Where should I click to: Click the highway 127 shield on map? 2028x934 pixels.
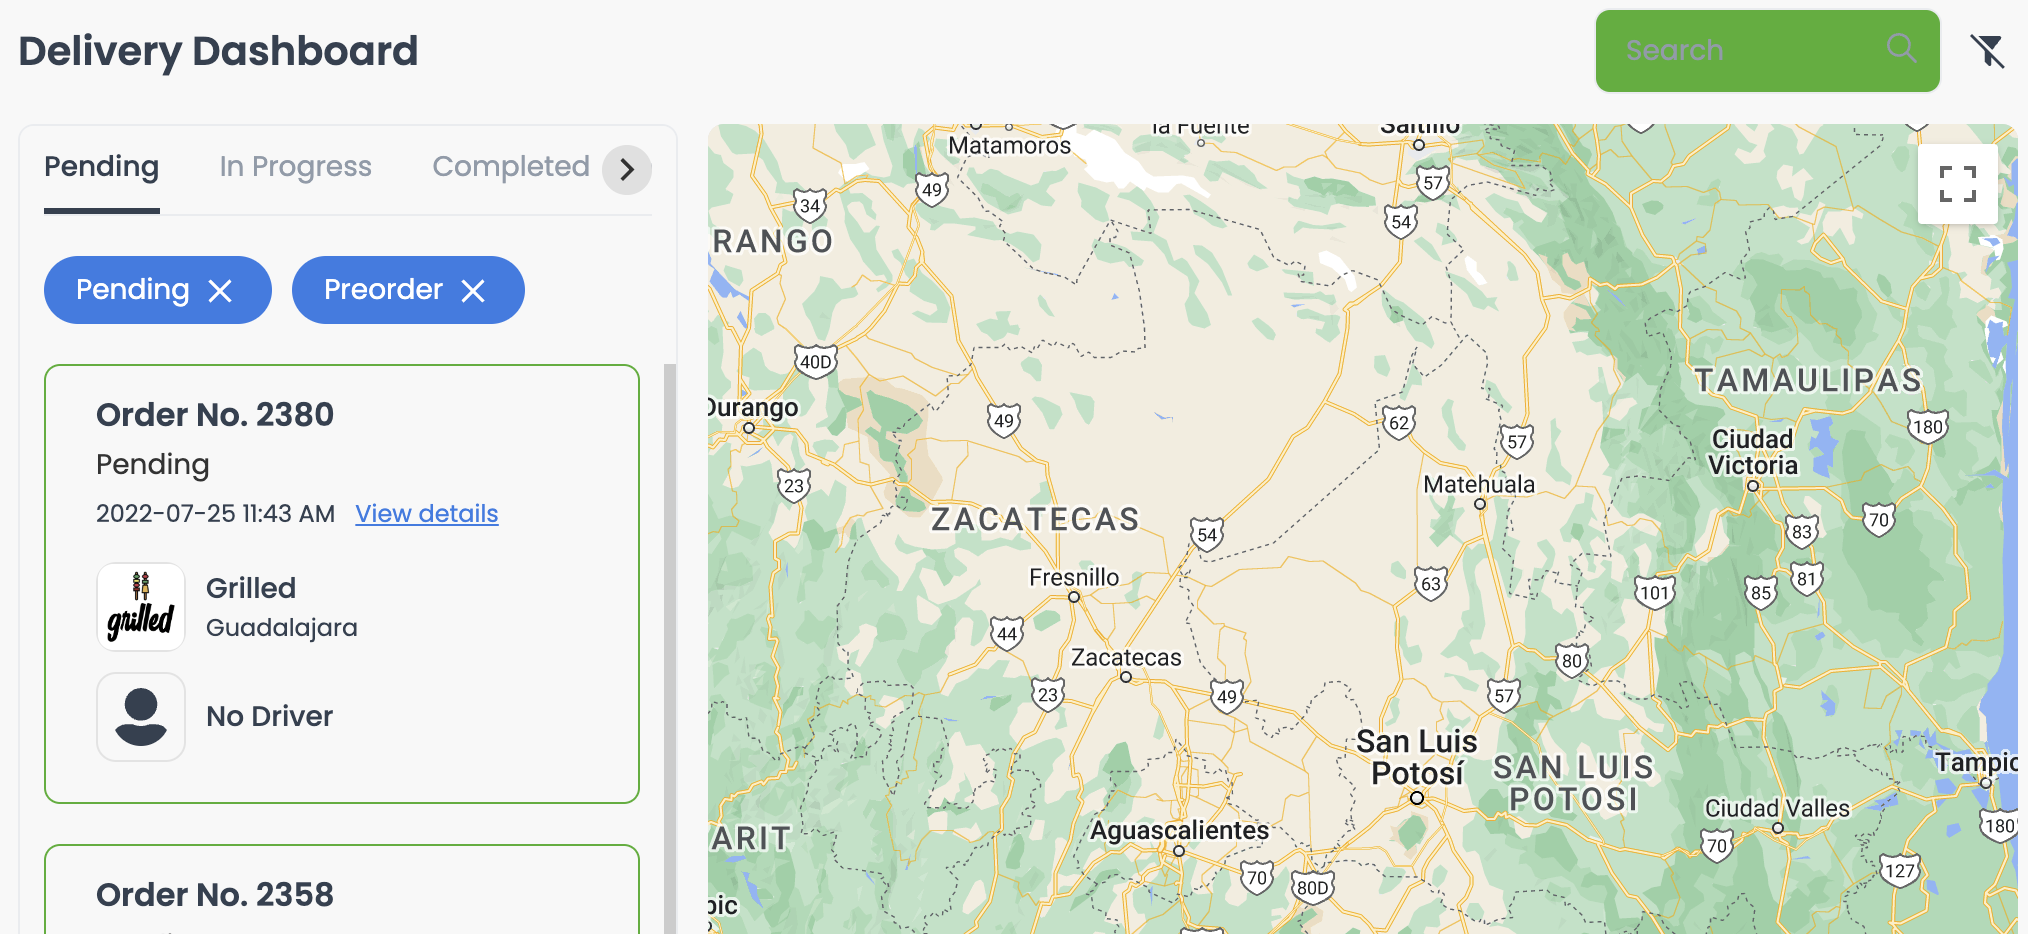[x=1899, y=871]
